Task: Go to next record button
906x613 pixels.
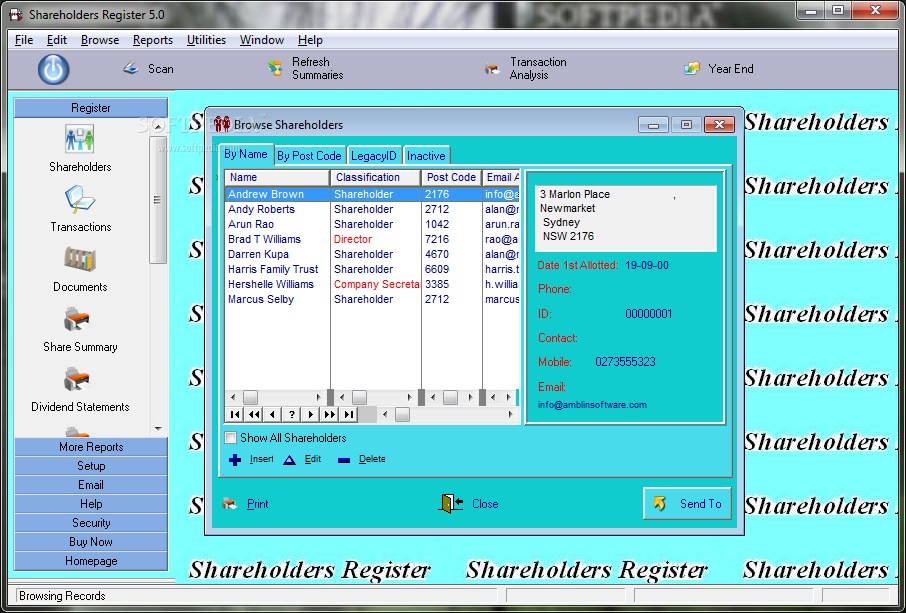Action: coord(311,414)
